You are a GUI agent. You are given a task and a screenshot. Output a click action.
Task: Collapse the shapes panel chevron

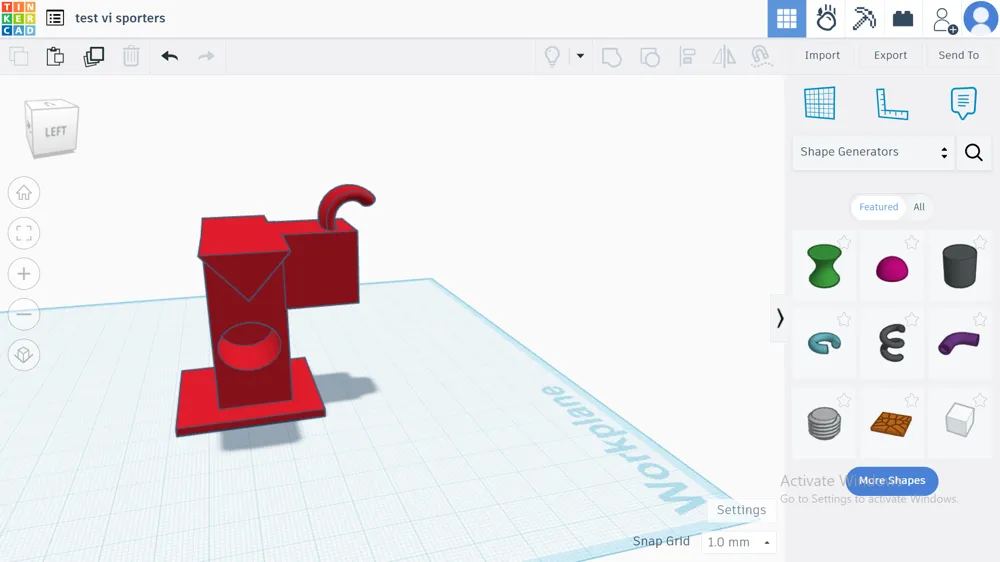779,318
